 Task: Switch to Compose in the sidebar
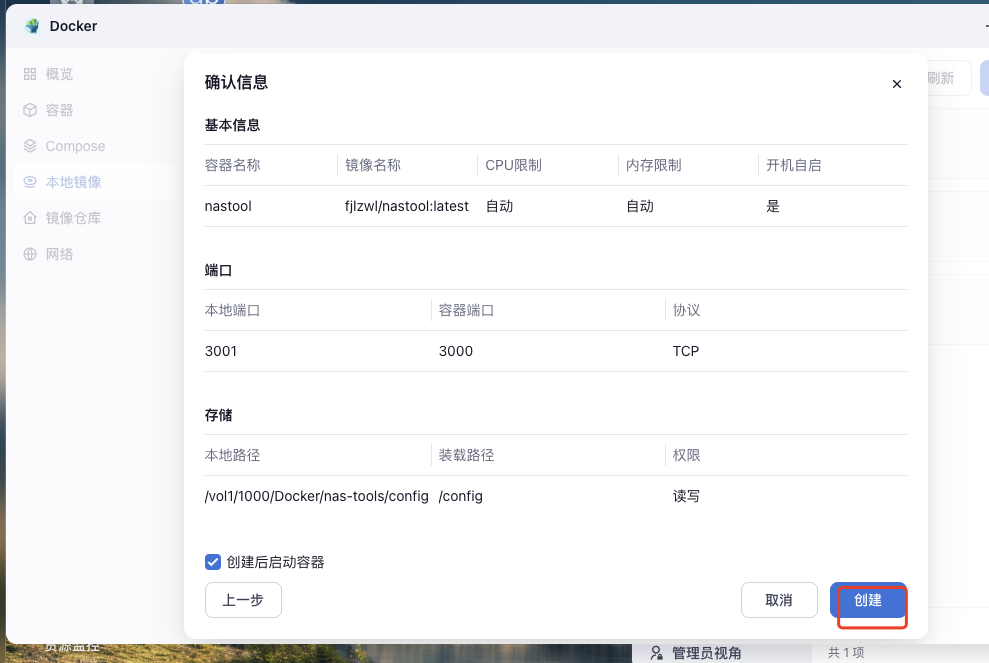click(95, 146)
